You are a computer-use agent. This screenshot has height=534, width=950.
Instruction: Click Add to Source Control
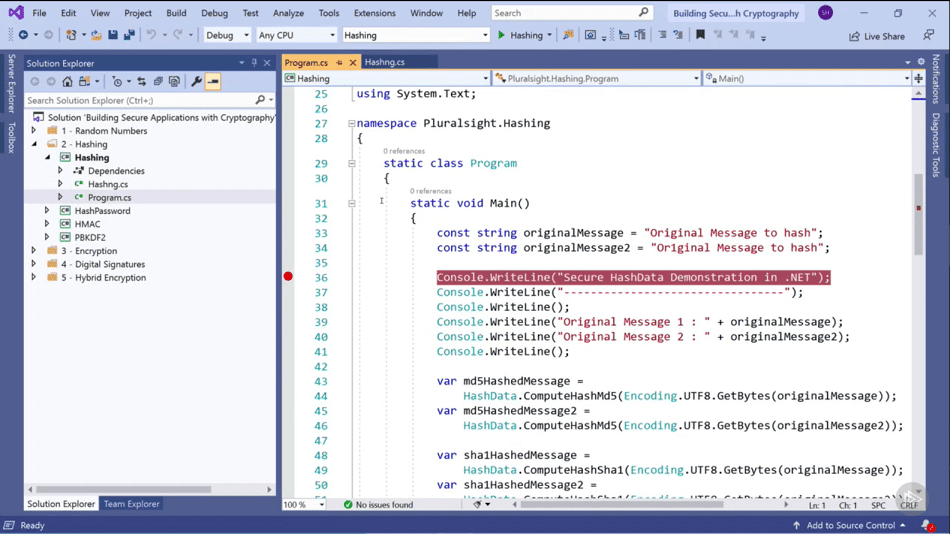(x=849, y=525)
